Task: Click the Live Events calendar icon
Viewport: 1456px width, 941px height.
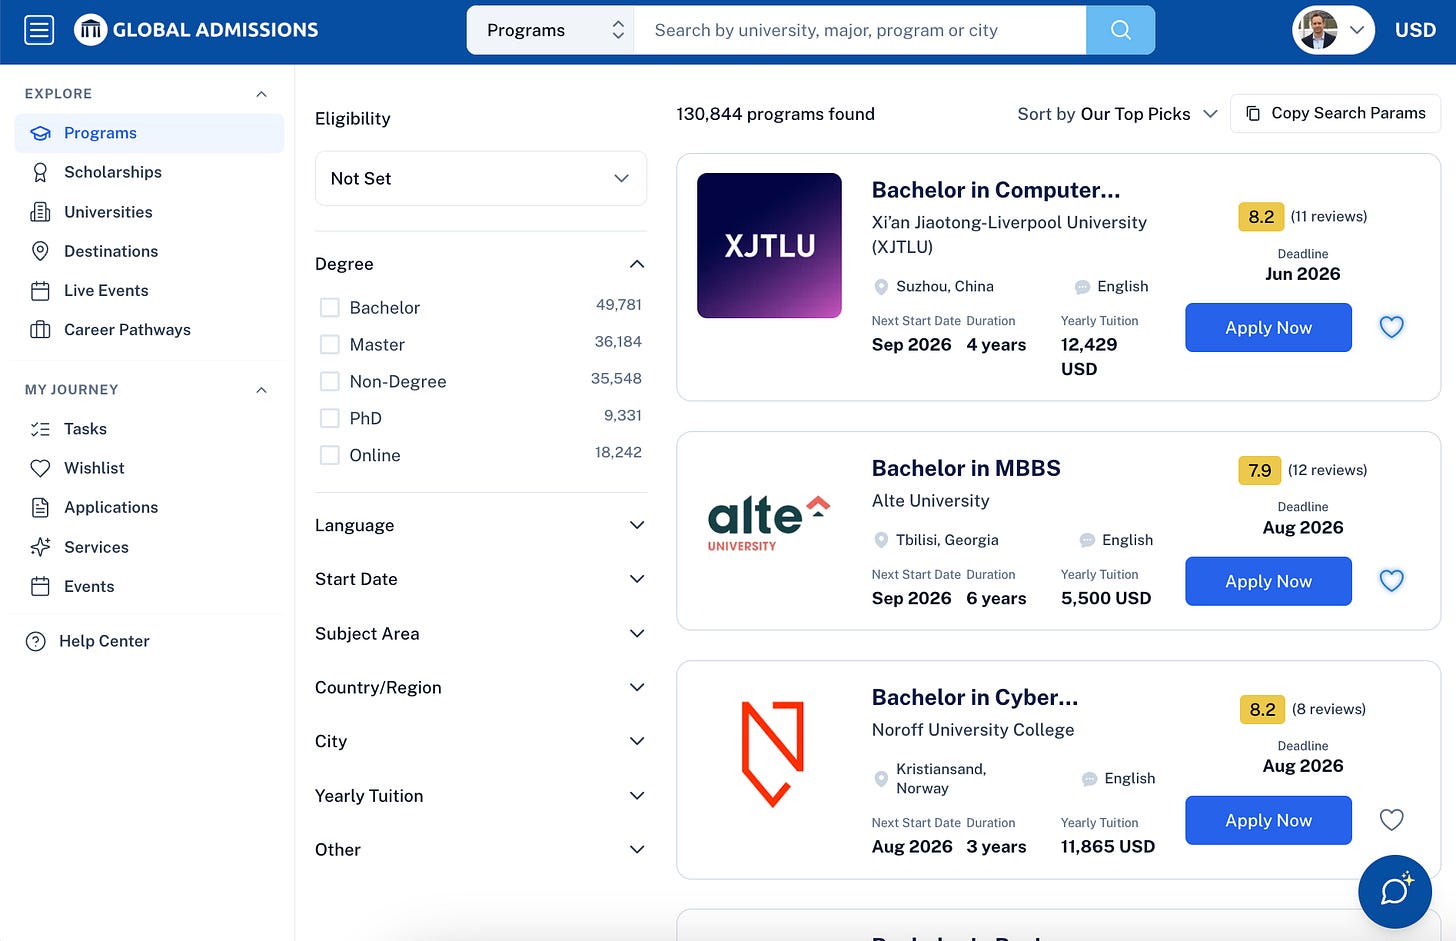Action: coord(40,291)
